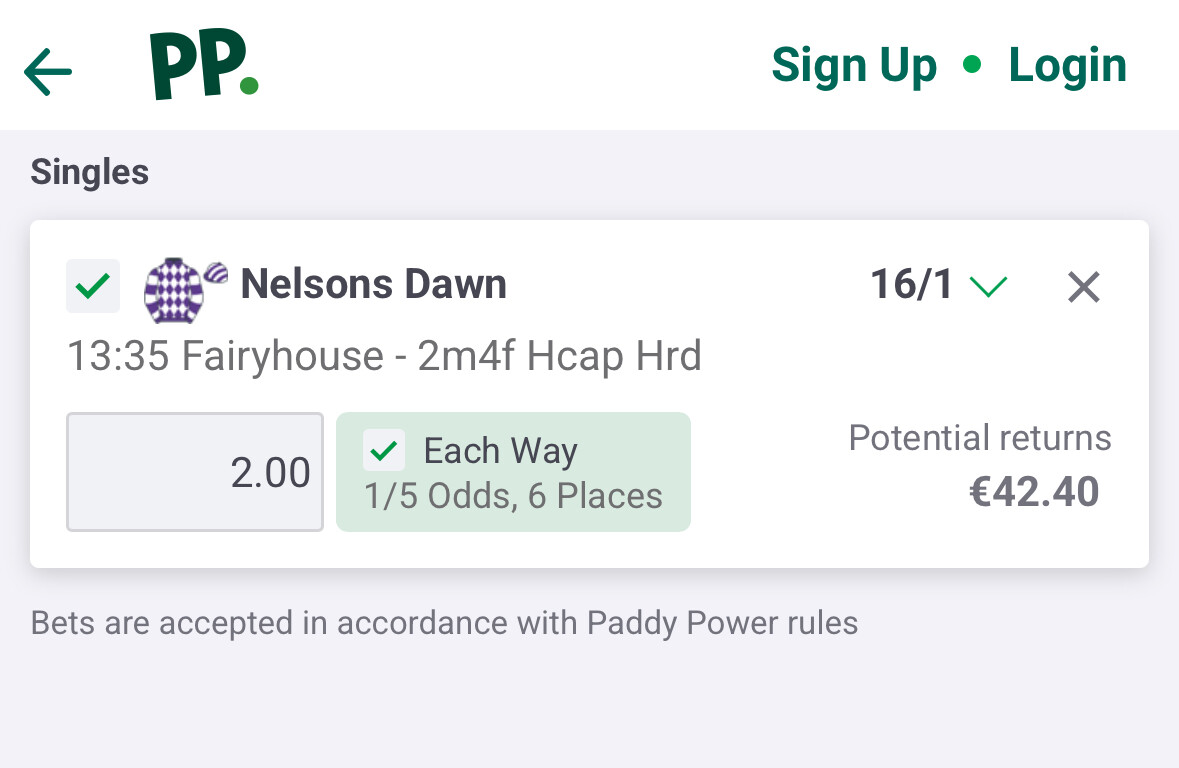Click the 16/1 odds value
The image size is (1179, 768).
coord(912,286)
